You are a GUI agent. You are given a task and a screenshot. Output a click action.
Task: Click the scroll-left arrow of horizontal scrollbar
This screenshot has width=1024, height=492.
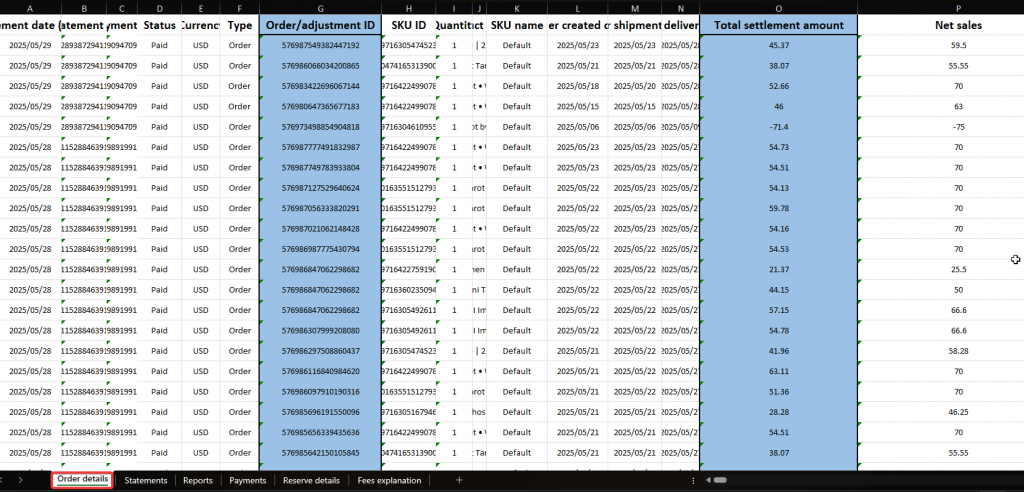click(706, 481)
